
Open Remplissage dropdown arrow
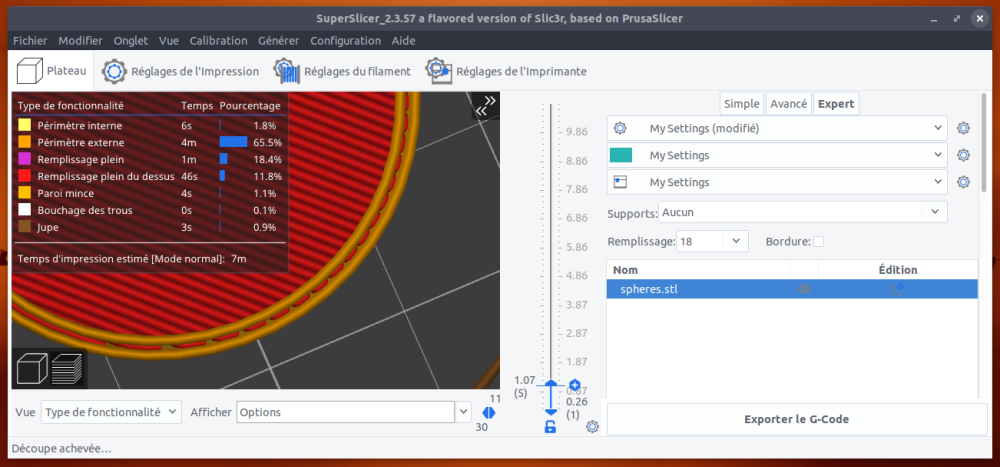735,241
